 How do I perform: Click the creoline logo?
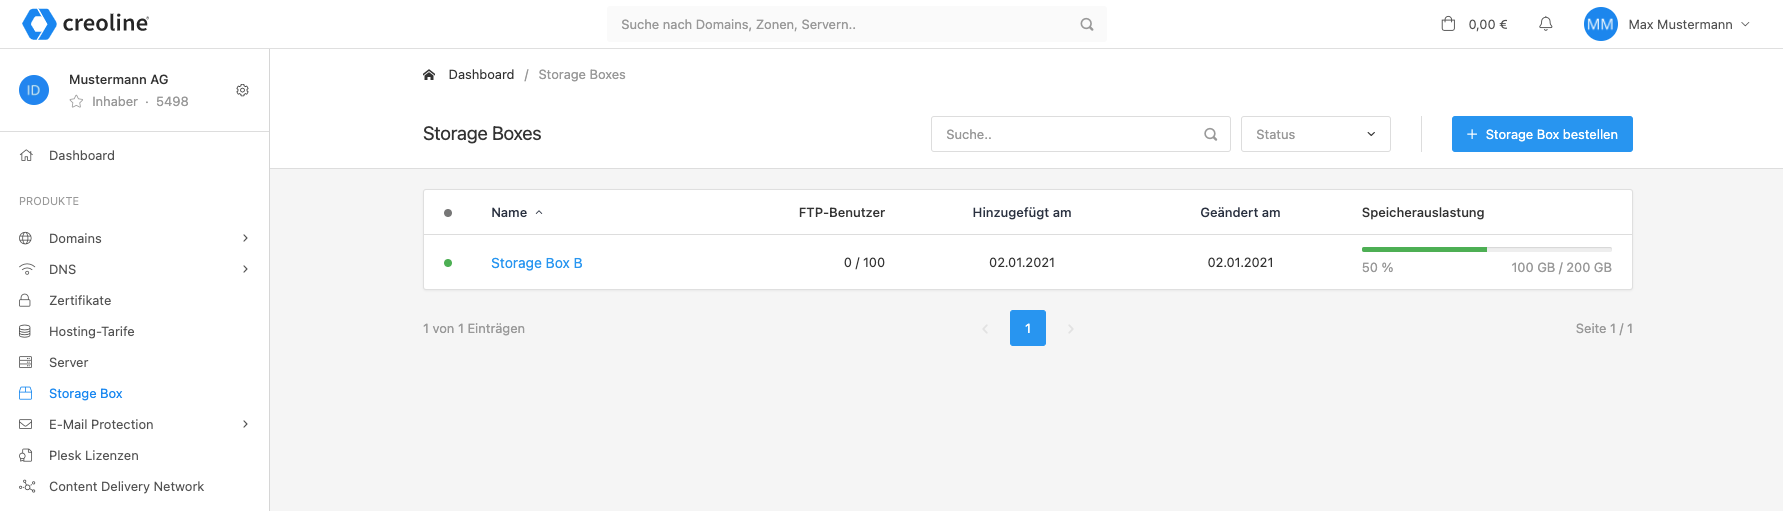click(85, 24)
